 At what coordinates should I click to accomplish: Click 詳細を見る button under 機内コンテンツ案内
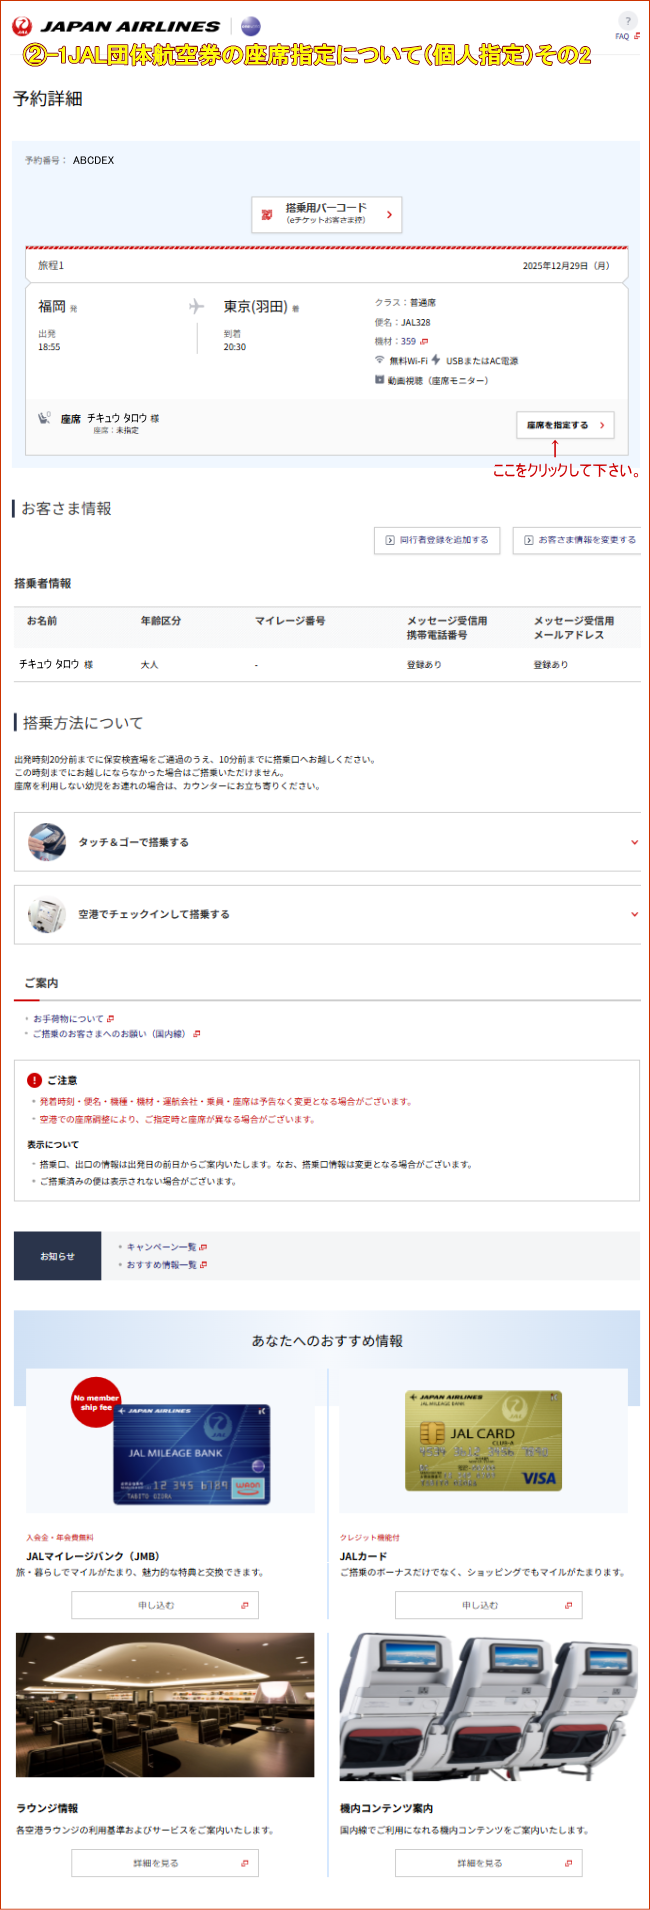point(488,1863)
